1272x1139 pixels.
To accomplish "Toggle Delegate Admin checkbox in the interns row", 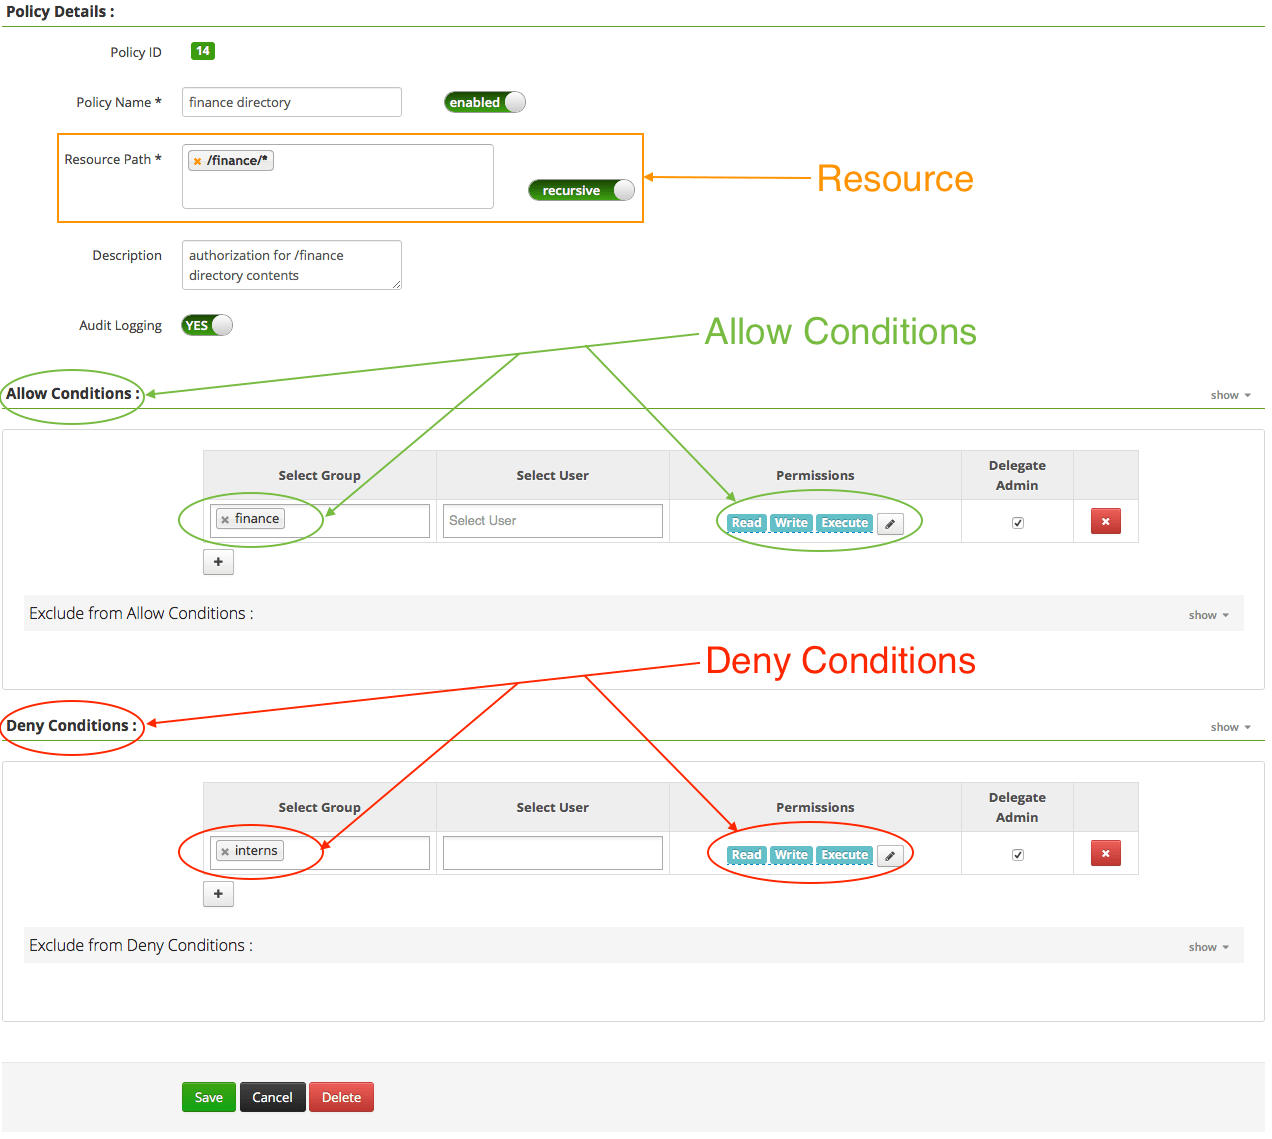I will click(1018, 855).
